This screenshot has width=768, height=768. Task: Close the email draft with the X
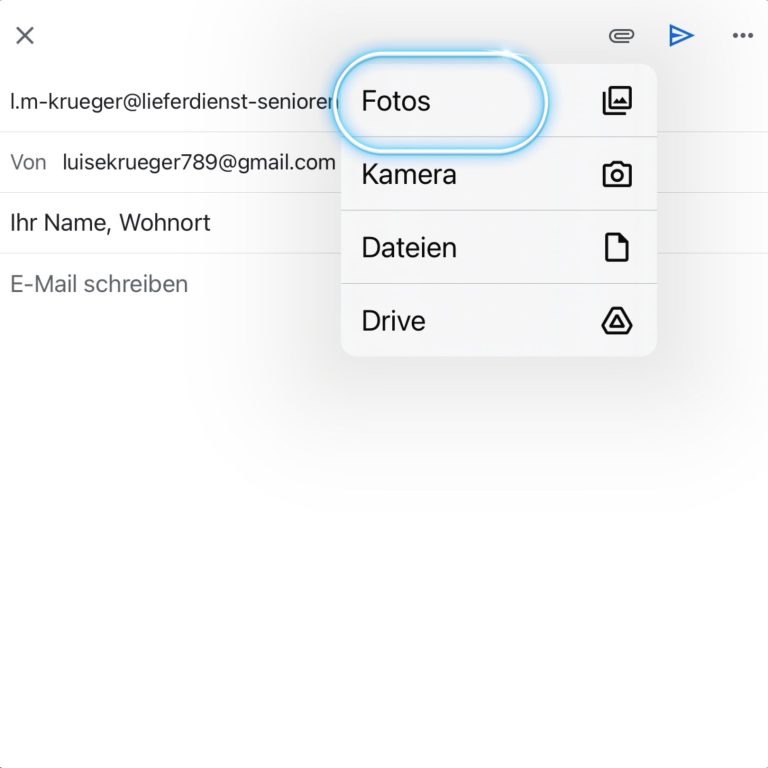pyautogui.click(x=25, y=36)
